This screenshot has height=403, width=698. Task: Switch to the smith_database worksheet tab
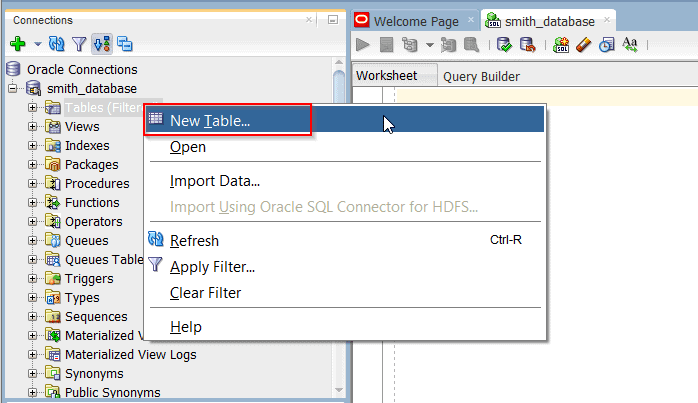pyautogui.click(x=549, y=21)
